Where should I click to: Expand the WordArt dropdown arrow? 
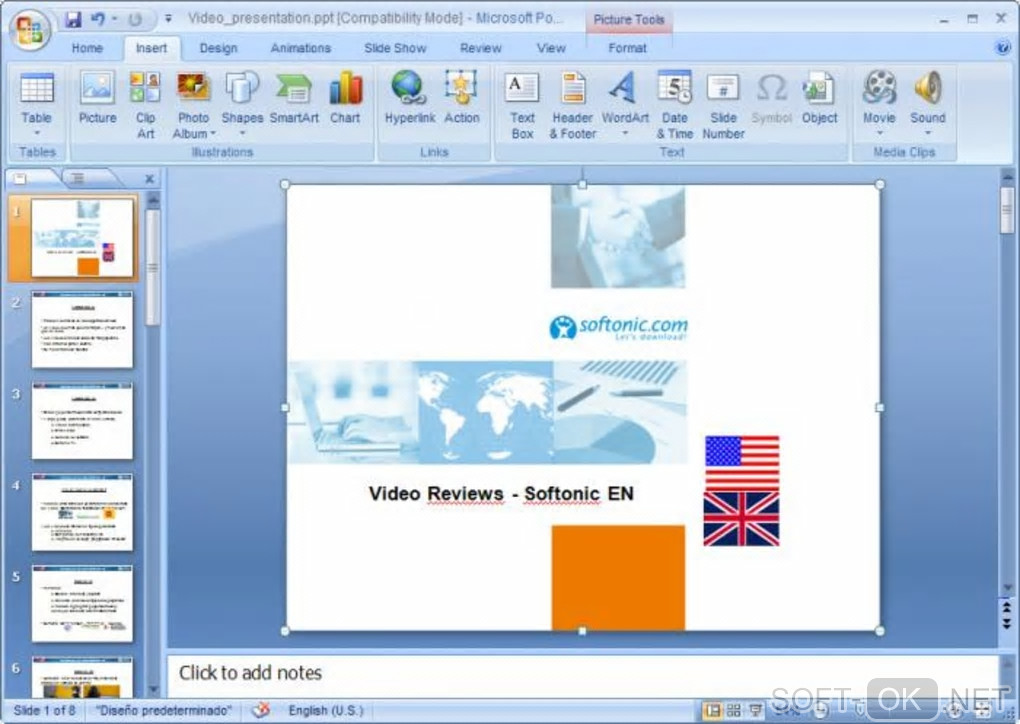[x=624, y=133]
